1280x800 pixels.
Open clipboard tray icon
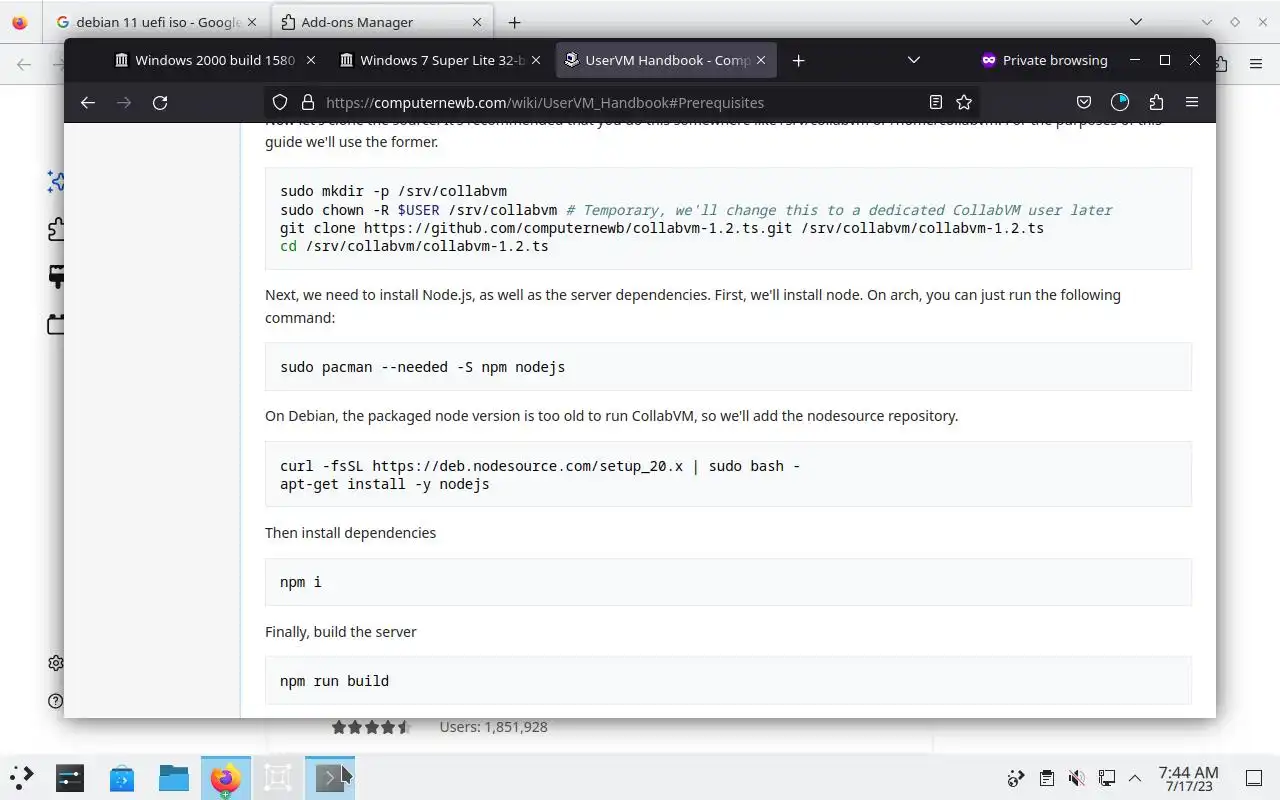[x=1046, y=778]
